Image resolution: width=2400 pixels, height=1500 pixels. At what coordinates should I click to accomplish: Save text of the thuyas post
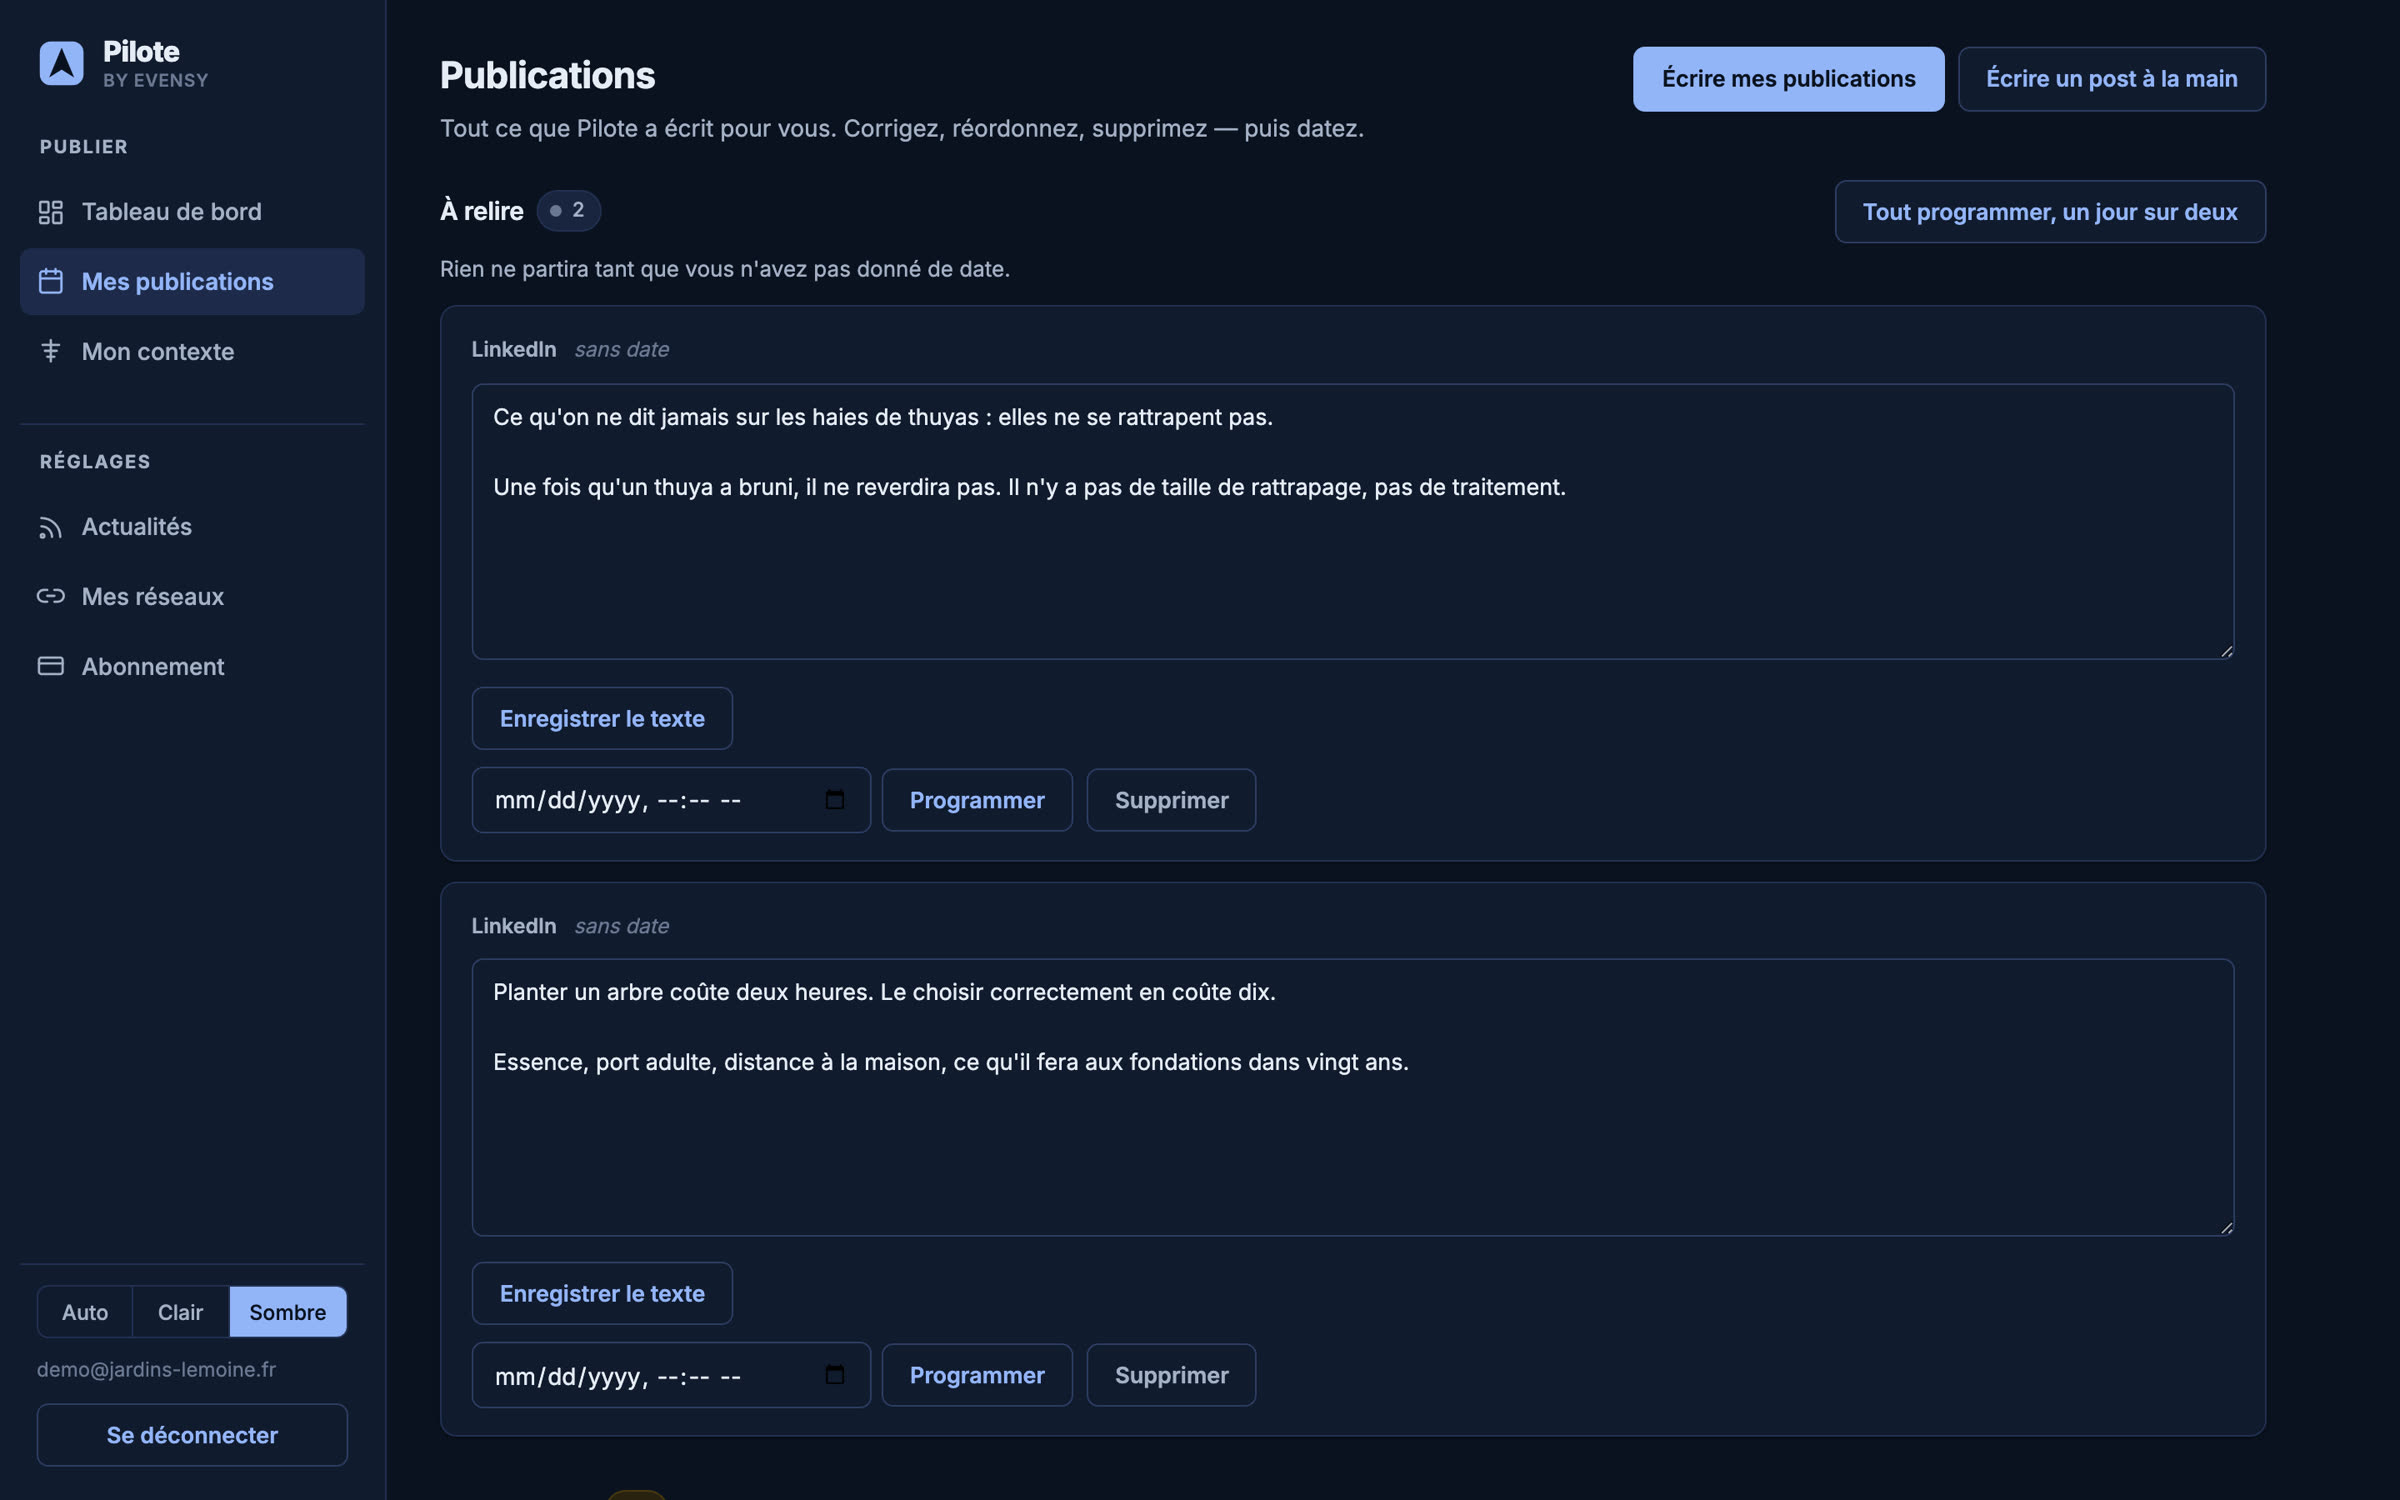click(602, 718)
